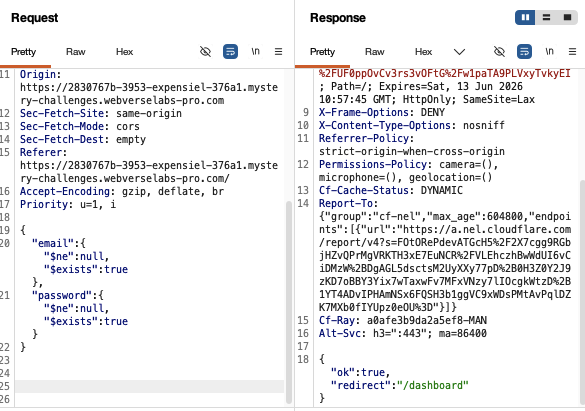The width and height of the screenshot is (585, 411).
Task: Switch to Hex tab in Response
Action: click(423, 52)
